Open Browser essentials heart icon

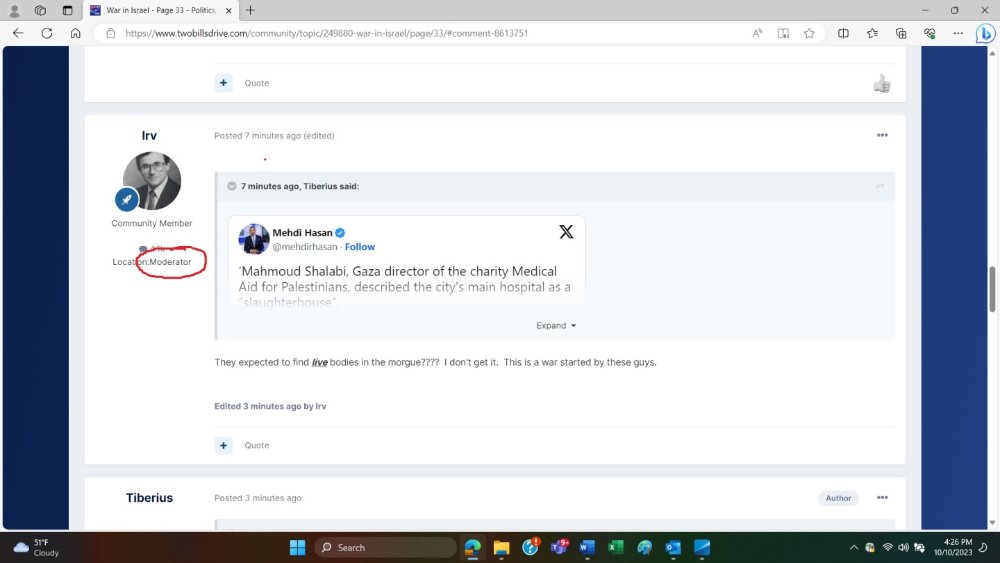click(929, 33)
